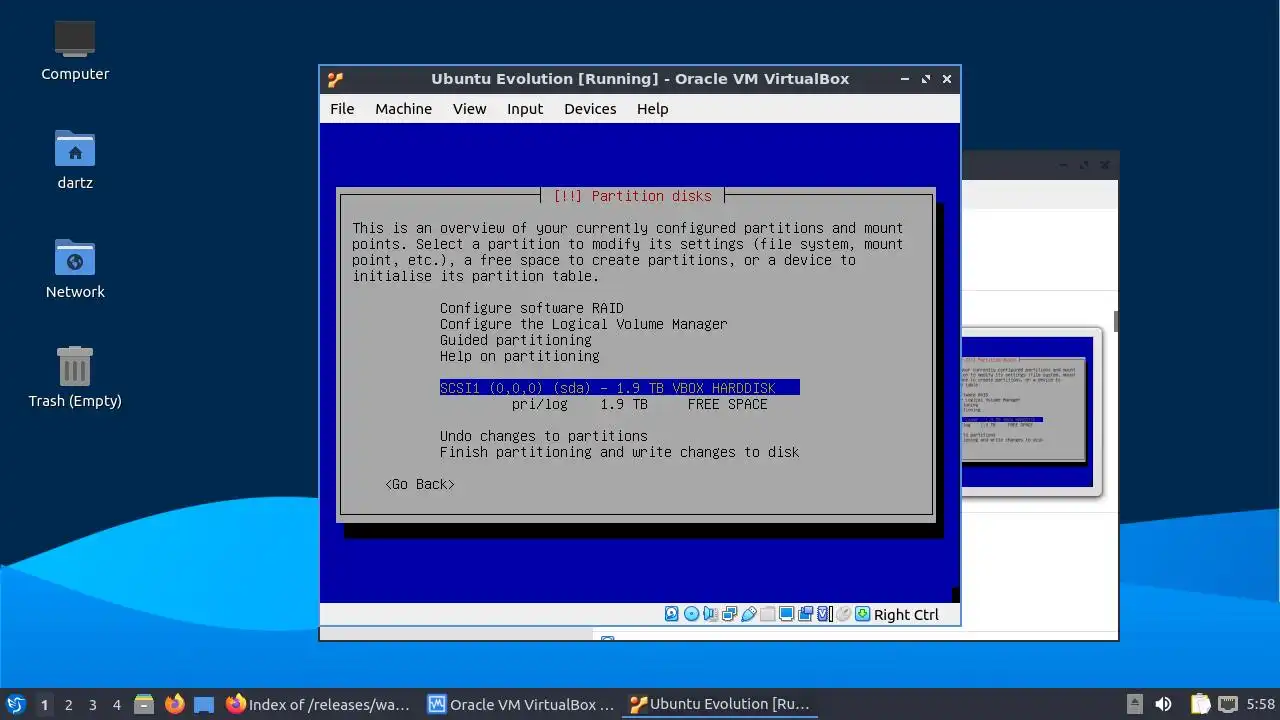1280x720 pixels.
Task: Select 'Guided partitioning' option
Action: 515,340
